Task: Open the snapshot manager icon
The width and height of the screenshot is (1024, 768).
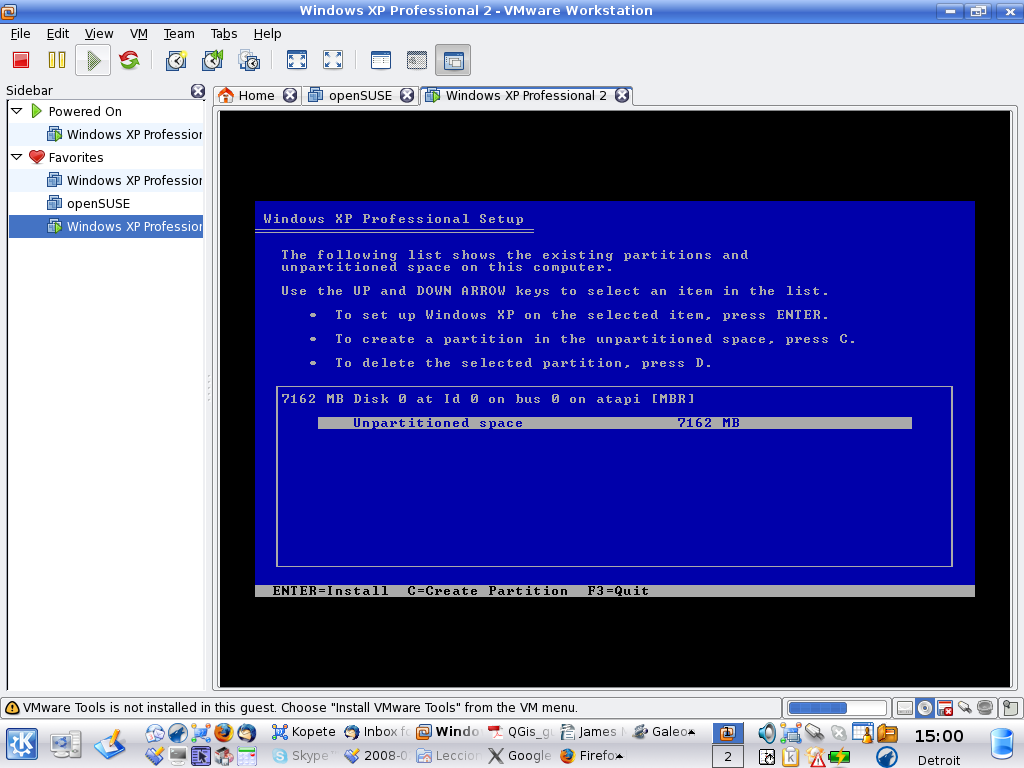Action: [x=248, y=60]
